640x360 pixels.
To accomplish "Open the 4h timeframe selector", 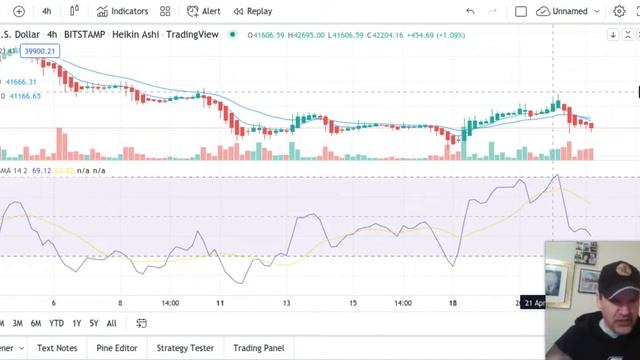I will [x=47, y=11].
